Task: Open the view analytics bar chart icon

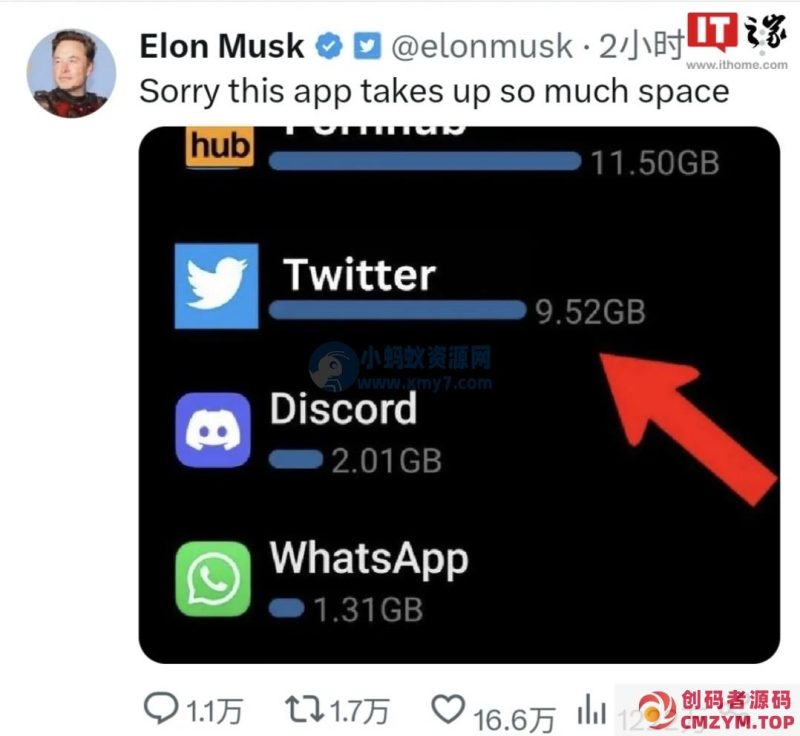Action: 592,709
